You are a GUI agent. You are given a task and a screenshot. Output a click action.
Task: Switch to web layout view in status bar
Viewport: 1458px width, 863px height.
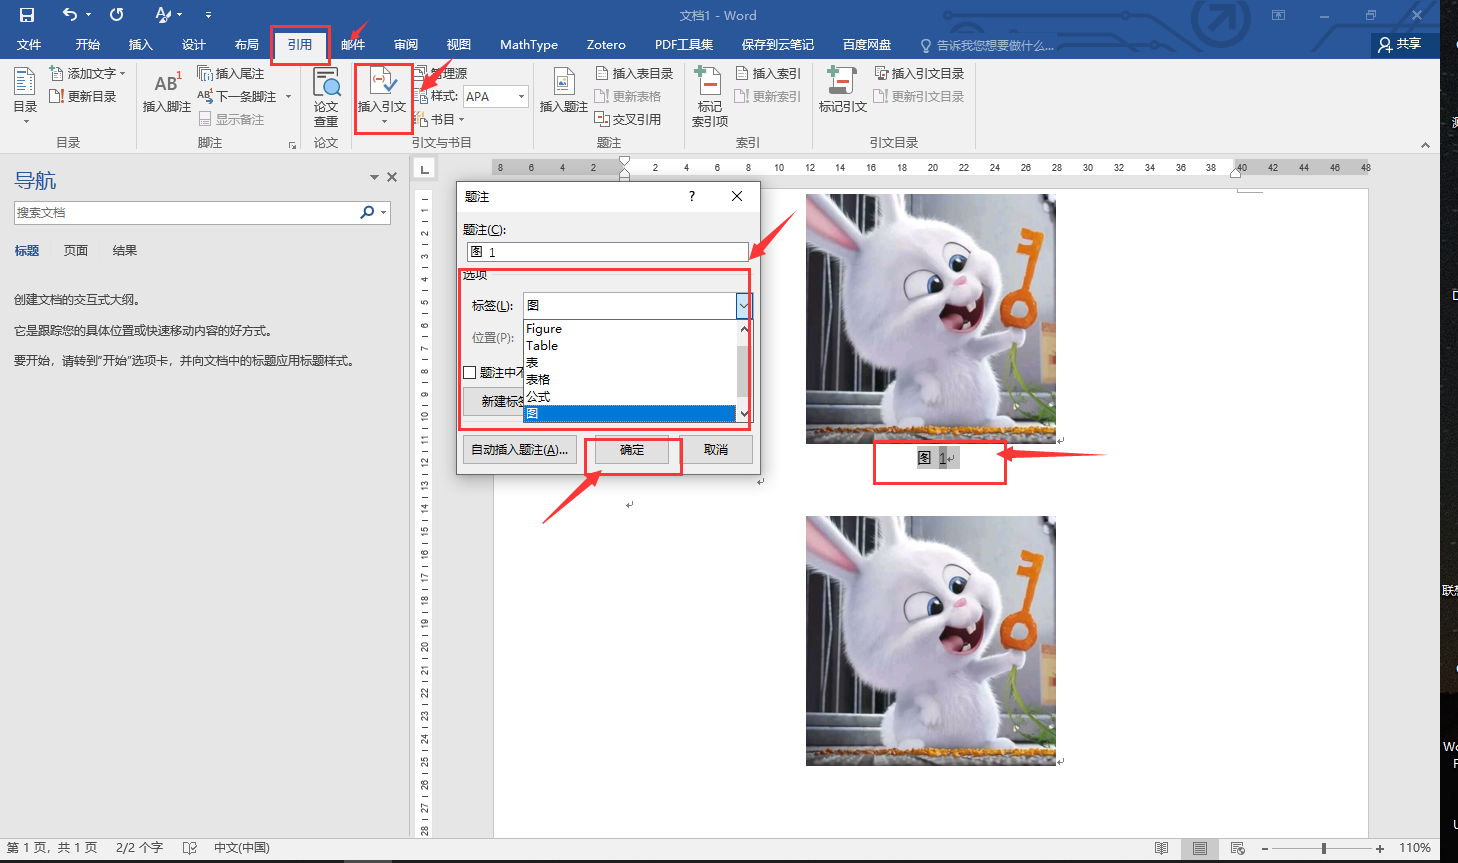coord(1238,848)
